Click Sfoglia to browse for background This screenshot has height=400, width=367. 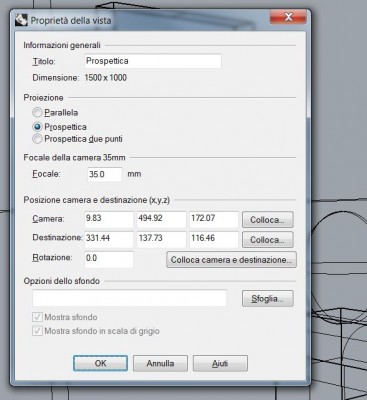[x=268, y=299]
